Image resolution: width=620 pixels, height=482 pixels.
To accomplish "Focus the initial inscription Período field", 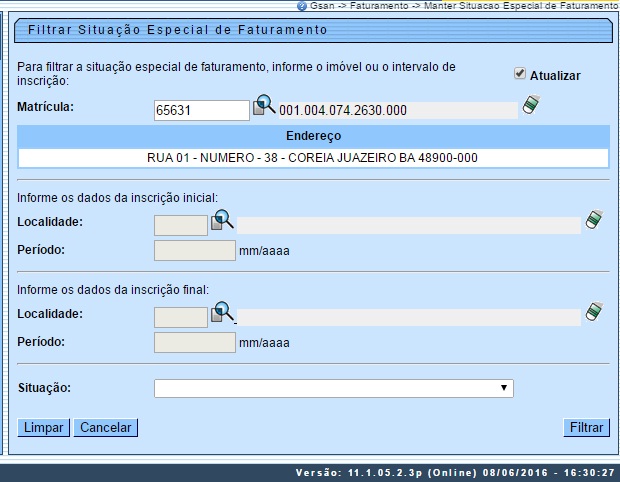I will 194,250.
